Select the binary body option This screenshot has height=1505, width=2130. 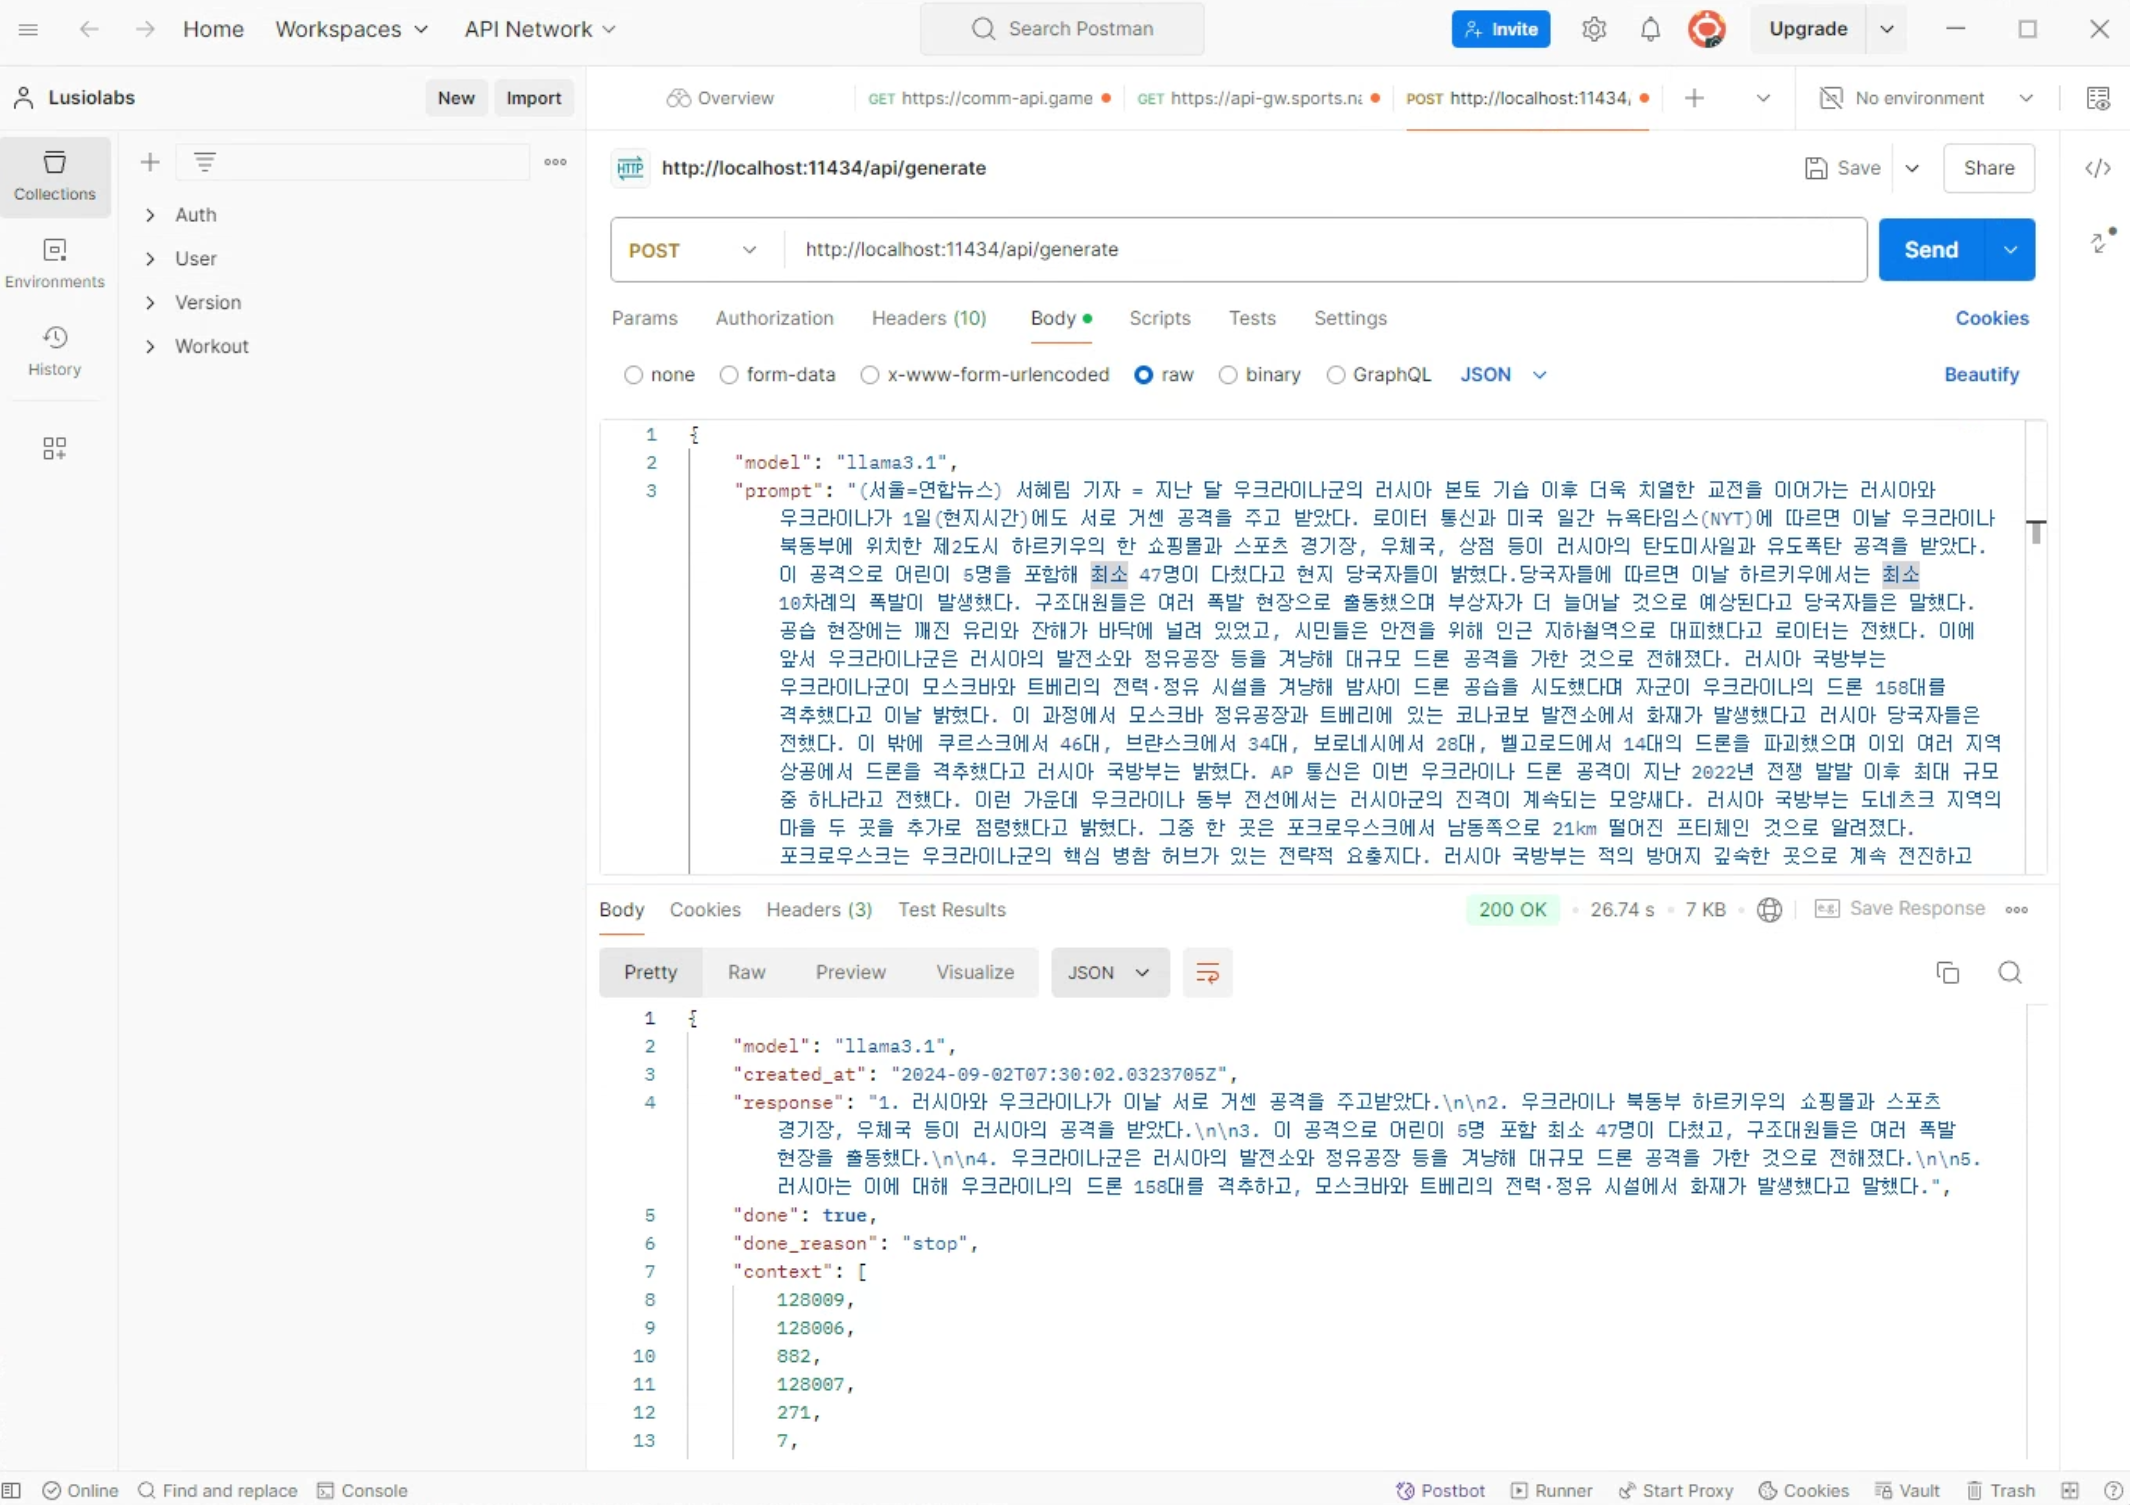(x=1228, y=375)
